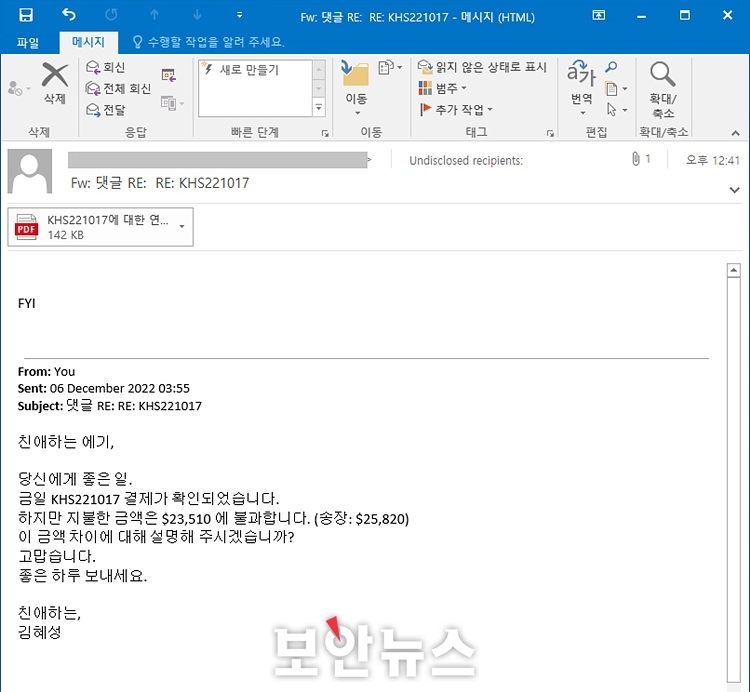Mark as unread via 읽지 않은 상태로 표시
The height and width of the screenshot is (692, 750).
[x=482, y=67]
